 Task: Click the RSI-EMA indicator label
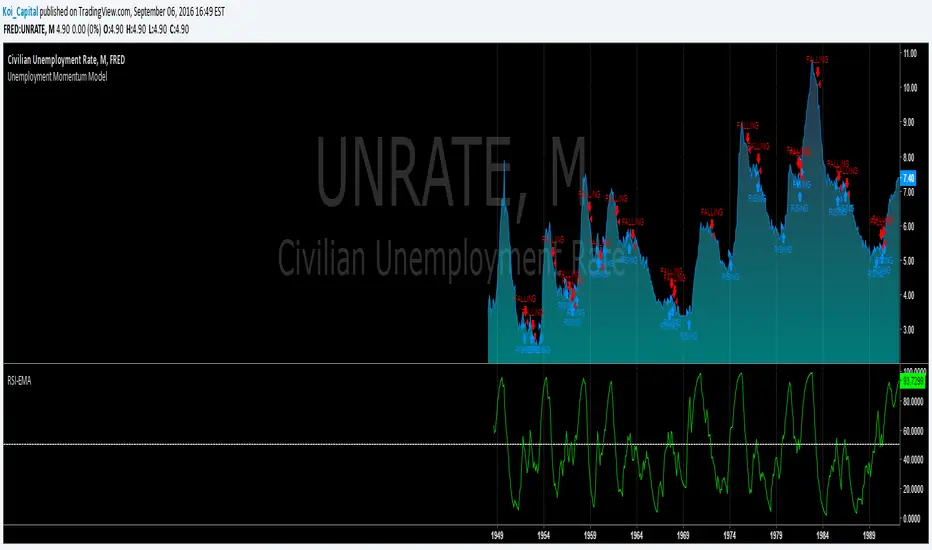coord(19,381)
